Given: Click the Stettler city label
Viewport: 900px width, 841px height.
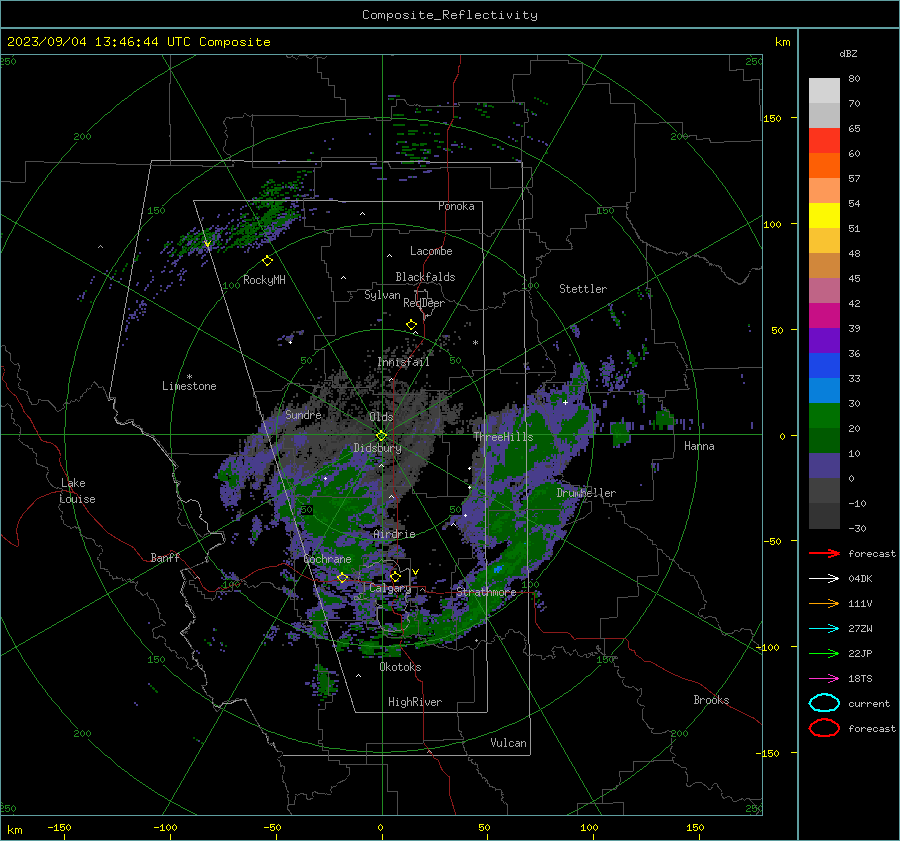Looking at the screenshot, I should (x=583, y=289).
